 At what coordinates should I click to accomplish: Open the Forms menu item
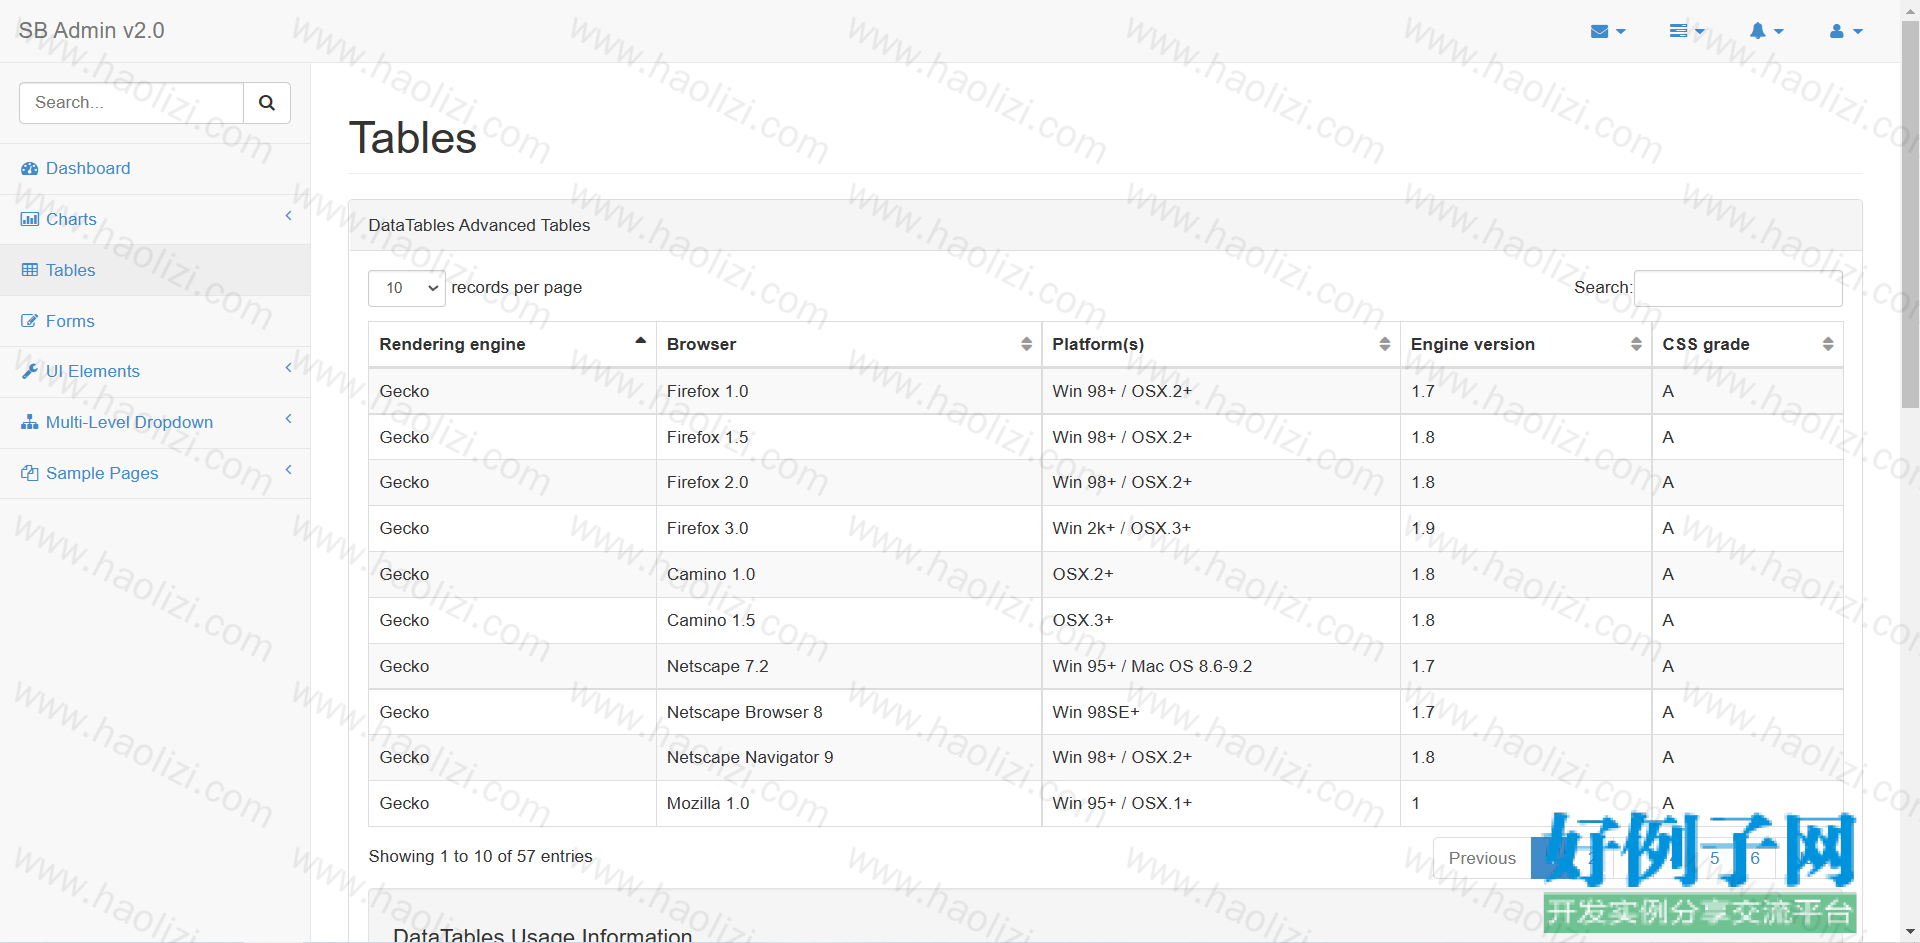(x=155, y=321)
